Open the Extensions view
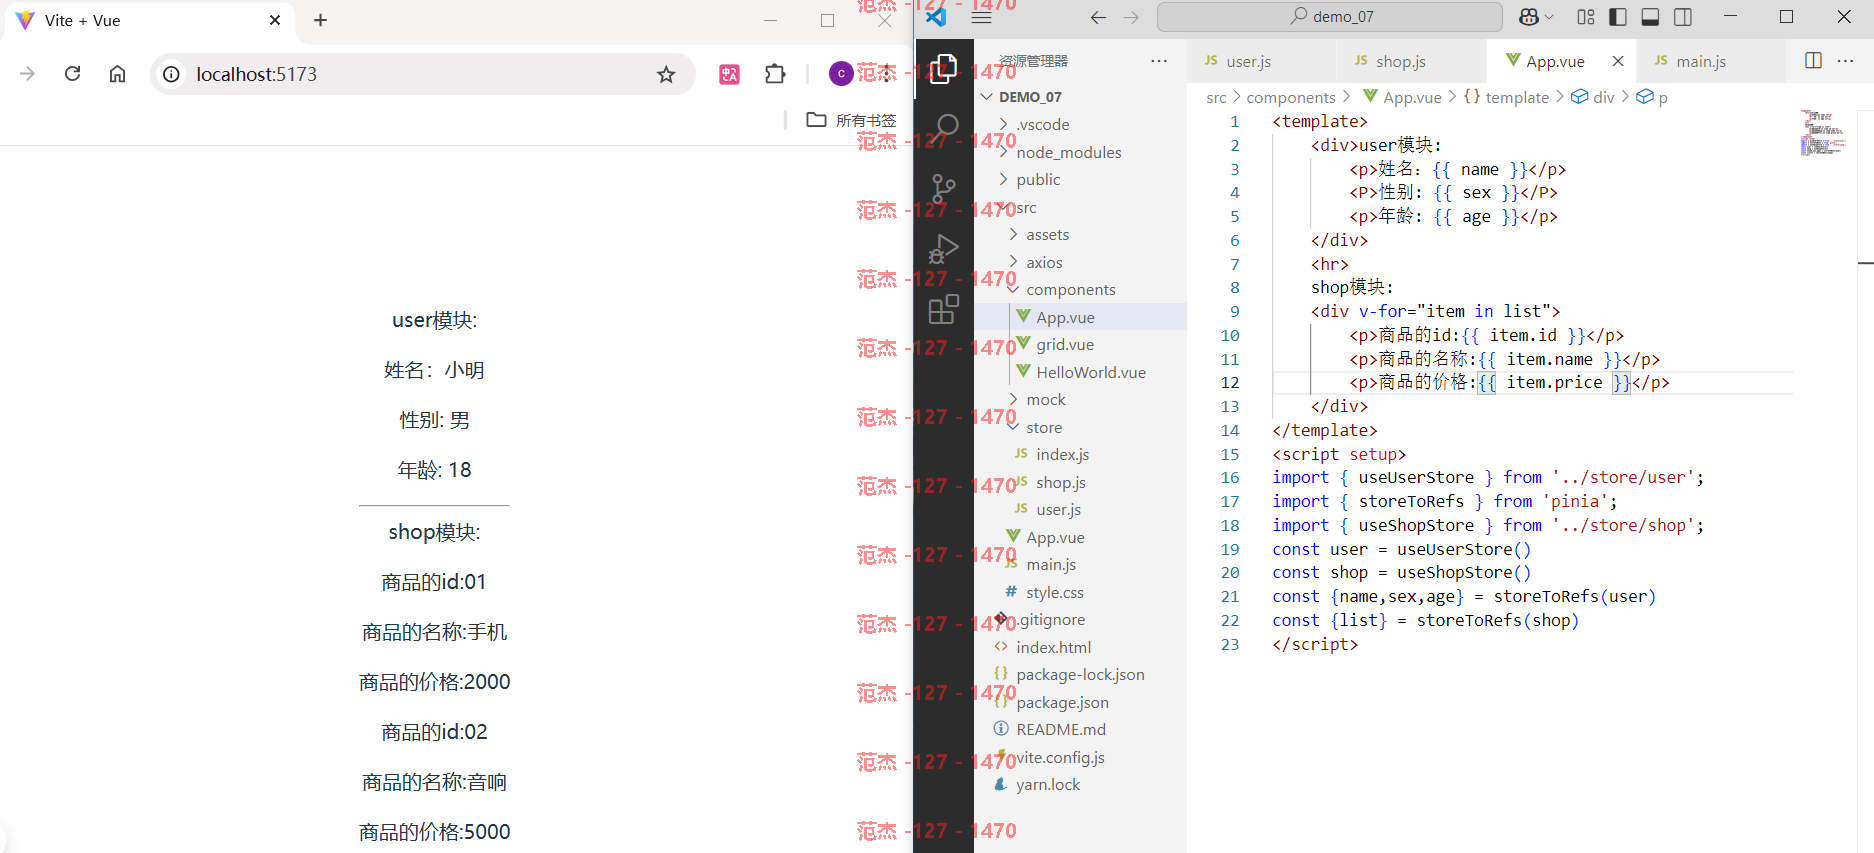1874x853 pixels. [x=943, y=309]
